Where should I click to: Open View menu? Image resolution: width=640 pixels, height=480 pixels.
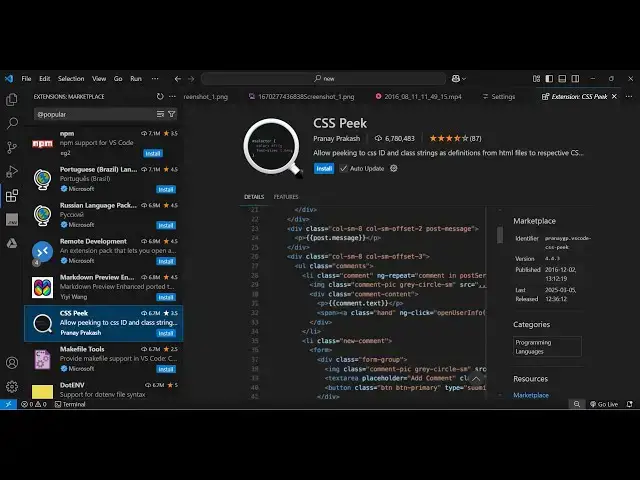[x=99, y=79]
